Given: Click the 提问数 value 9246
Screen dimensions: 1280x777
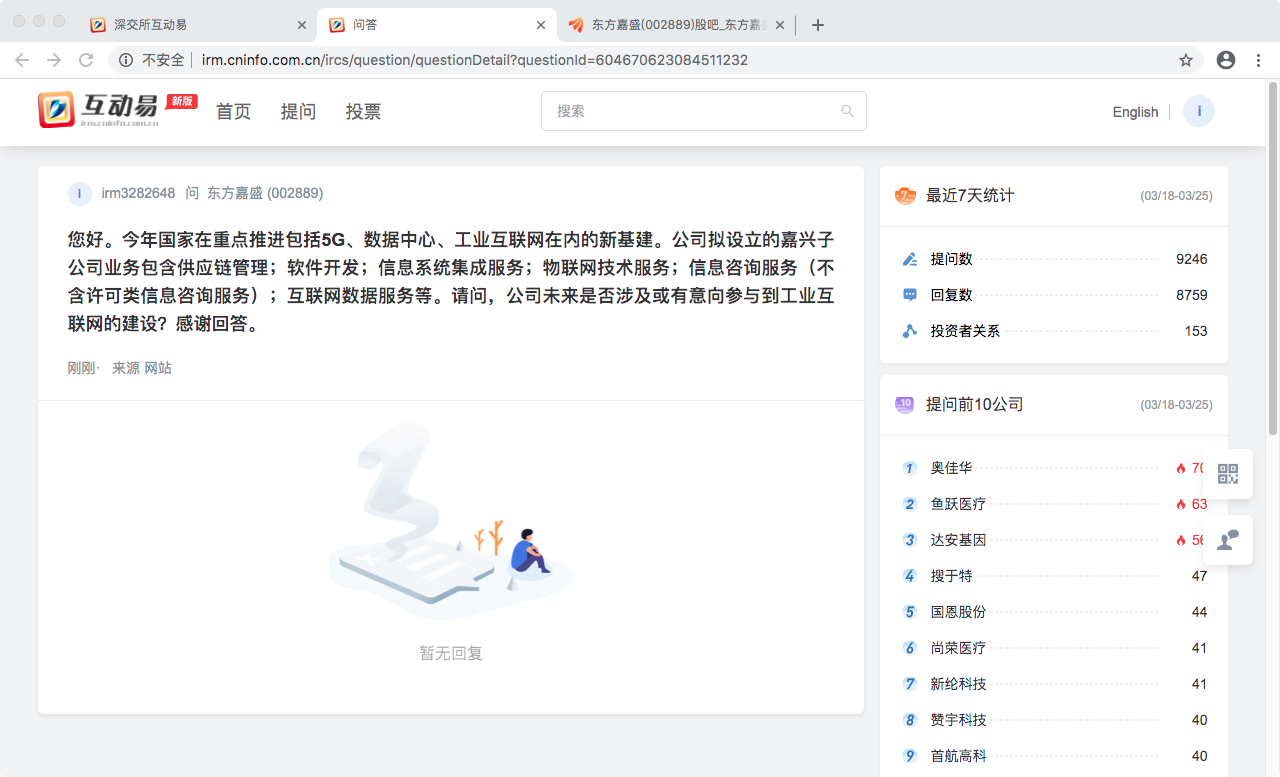Looking at the screenshot, I should pyautogui.click(x=1192, y=259).
